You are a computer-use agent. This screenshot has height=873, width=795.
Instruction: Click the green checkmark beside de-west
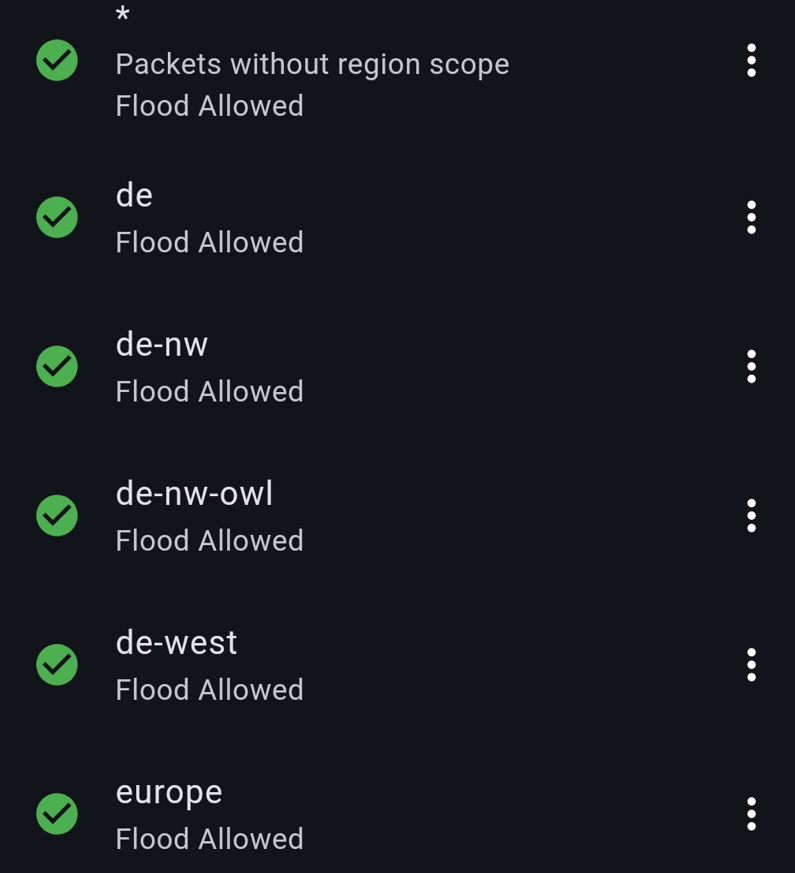tap(57, 664)
